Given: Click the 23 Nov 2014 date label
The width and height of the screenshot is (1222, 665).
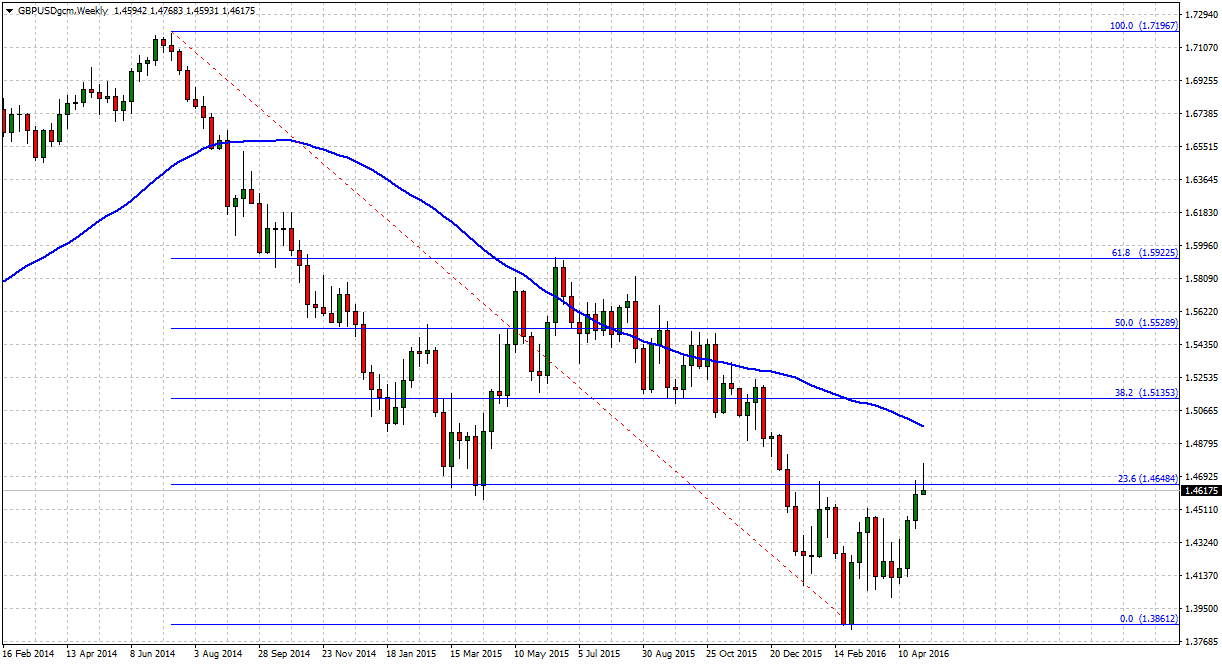Looking at the screenshot, I should (x=348, y=653).
